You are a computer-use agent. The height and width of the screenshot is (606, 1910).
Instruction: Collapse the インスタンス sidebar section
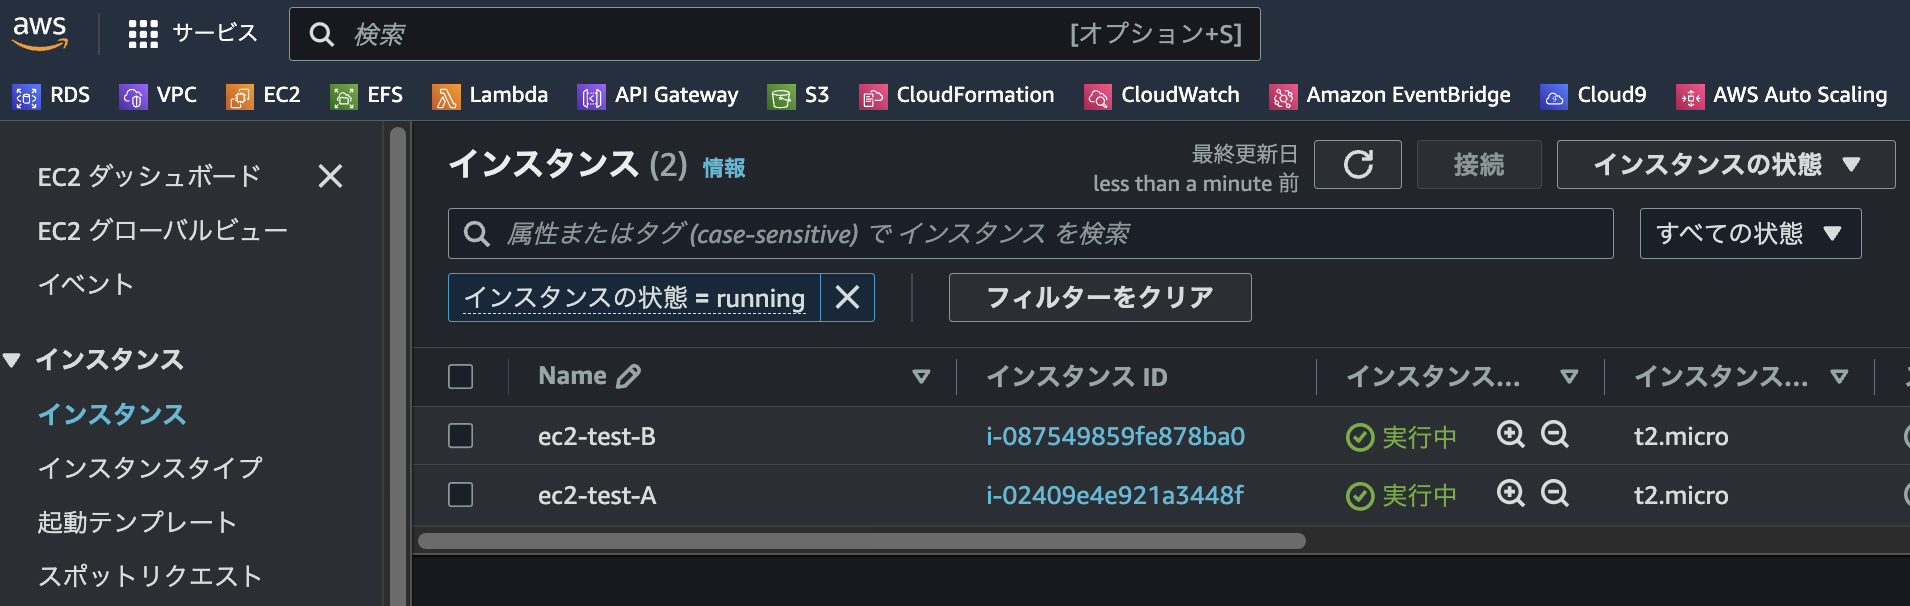point(14,359)
